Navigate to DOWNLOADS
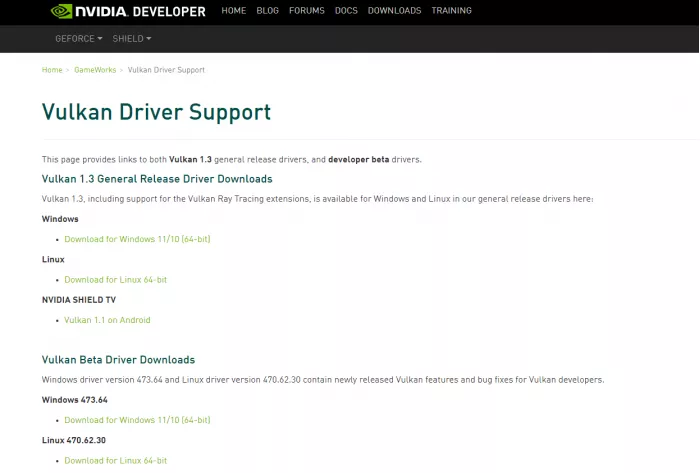Viewport: 700px width, 473px height. coord(394,11)
